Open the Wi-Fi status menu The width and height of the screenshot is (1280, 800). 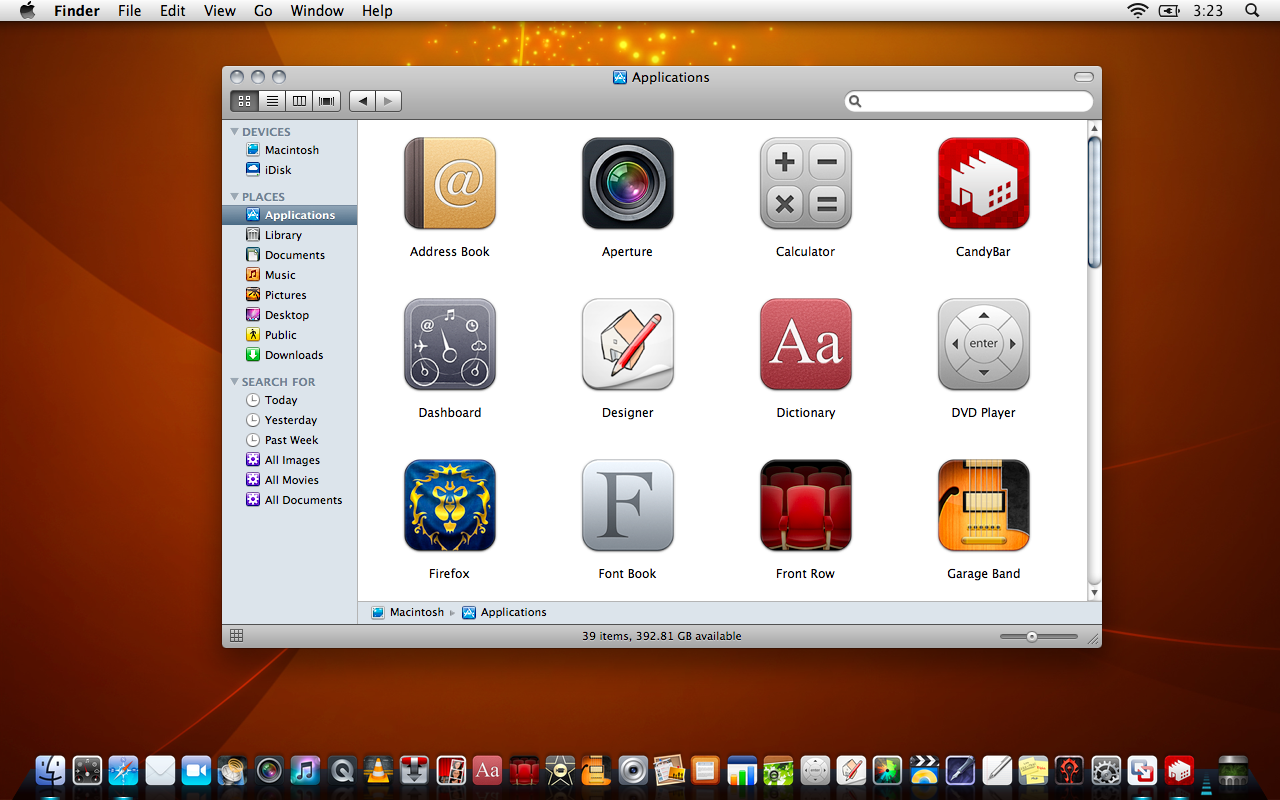[1137, 11]
